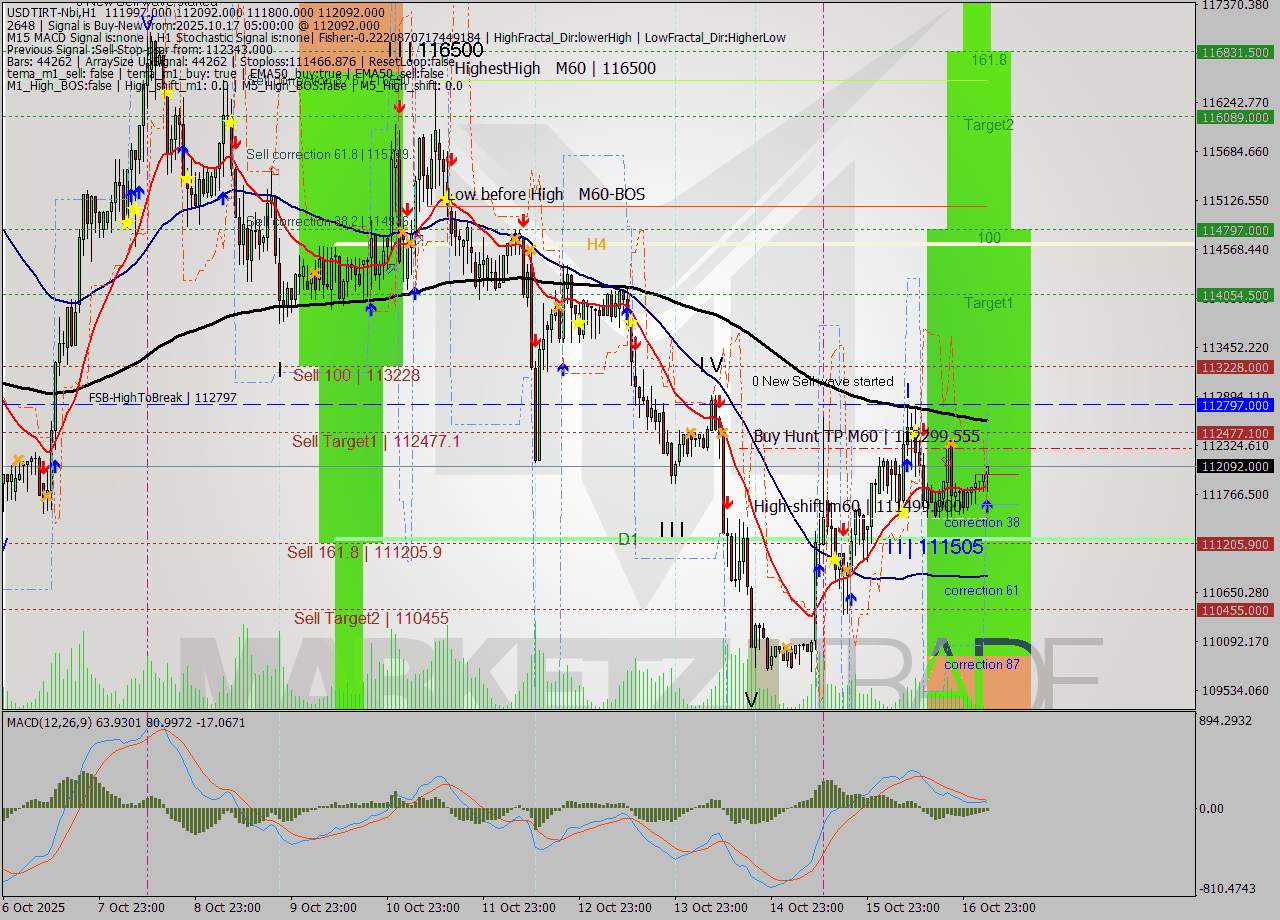Click the blue buy arrow below the 10 Oct candles

tap(414, 293)
